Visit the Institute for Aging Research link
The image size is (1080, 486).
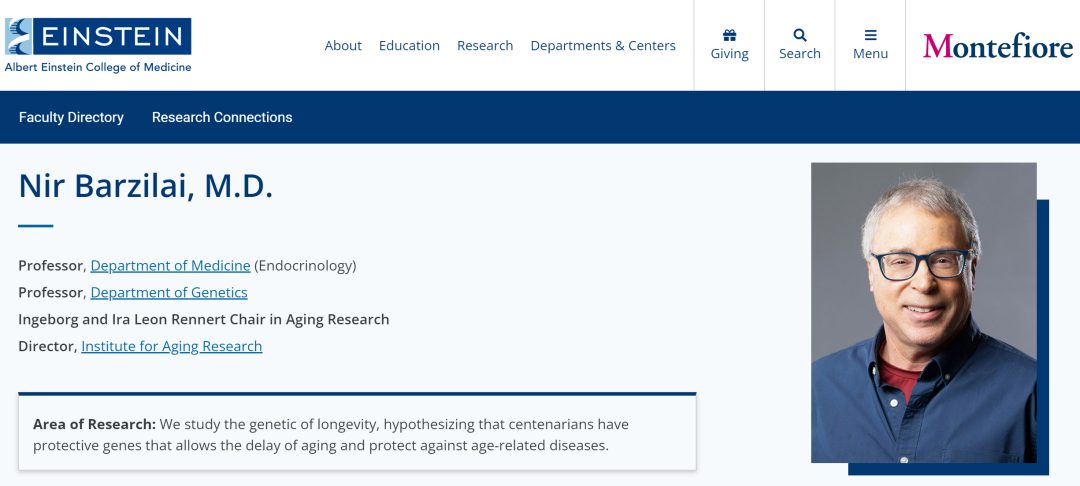(x=171, y=347)
